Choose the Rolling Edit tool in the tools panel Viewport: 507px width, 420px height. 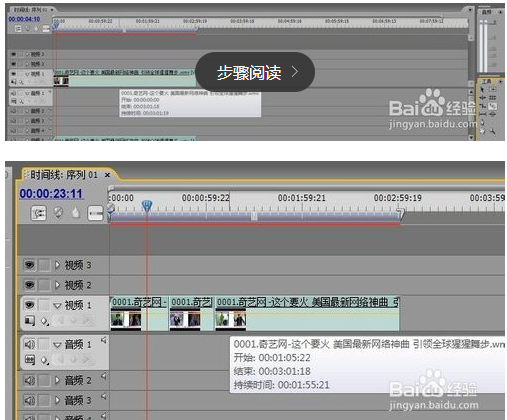[492, 98]
